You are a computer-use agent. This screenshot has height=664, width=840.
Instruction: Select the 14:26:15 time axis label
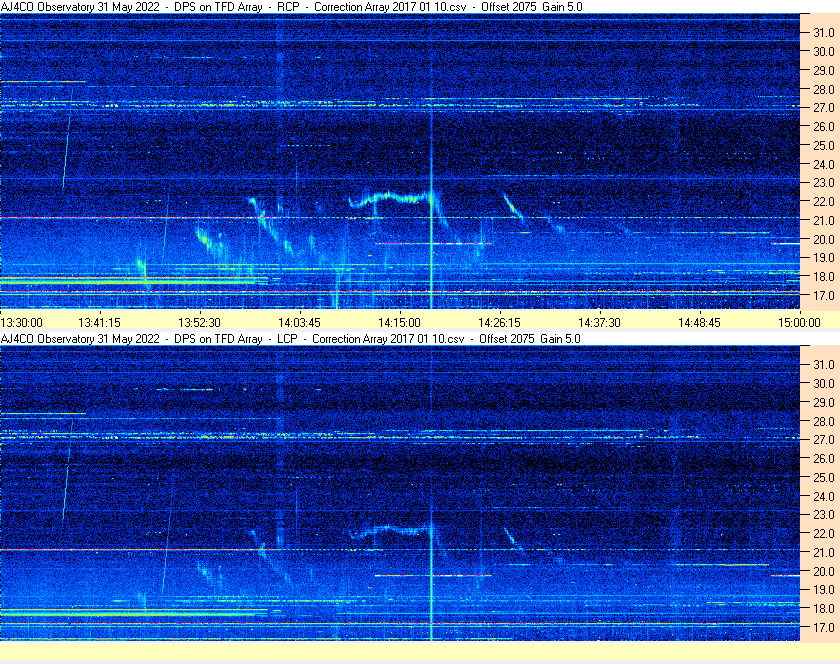499,323
